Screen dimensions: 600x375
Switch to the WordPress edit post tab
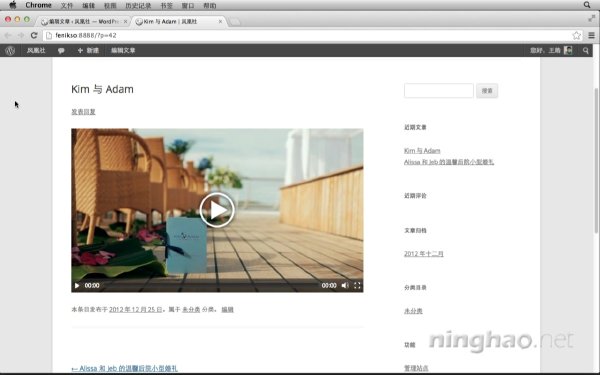[84, 21]
